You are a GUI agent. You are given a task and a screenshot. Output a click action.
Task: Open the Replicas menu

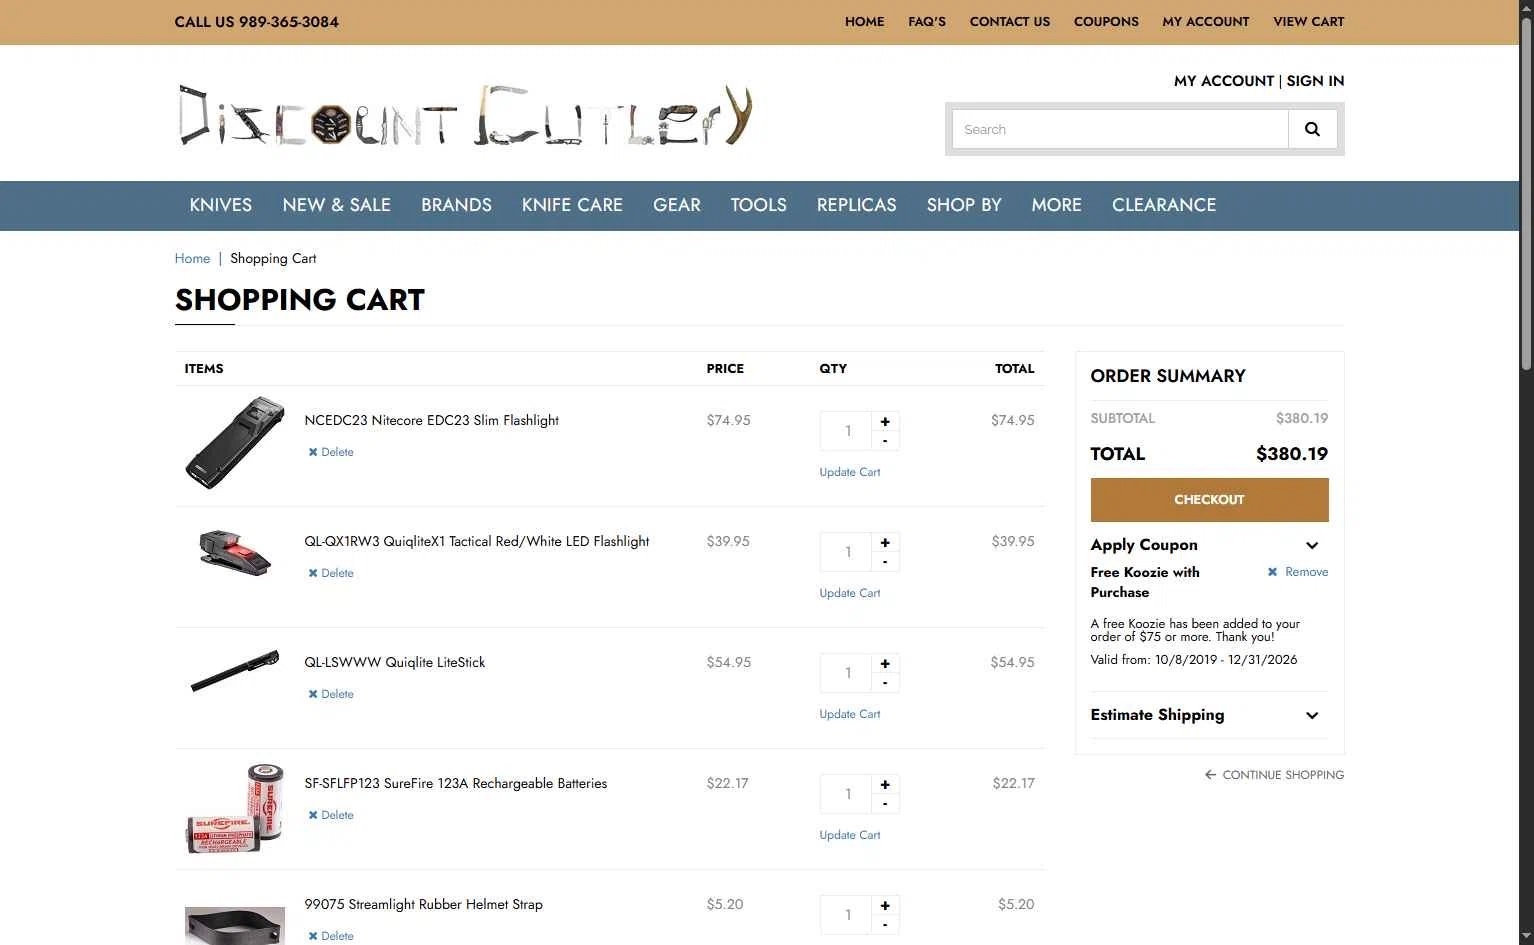(857, 205)
